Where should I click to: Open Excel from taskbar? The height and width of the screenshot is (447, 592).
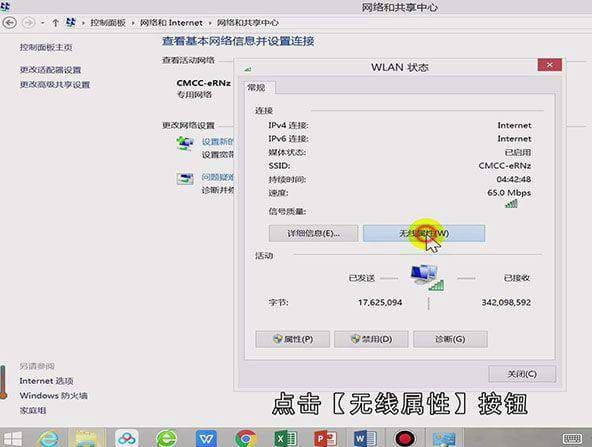coord(285,439)
